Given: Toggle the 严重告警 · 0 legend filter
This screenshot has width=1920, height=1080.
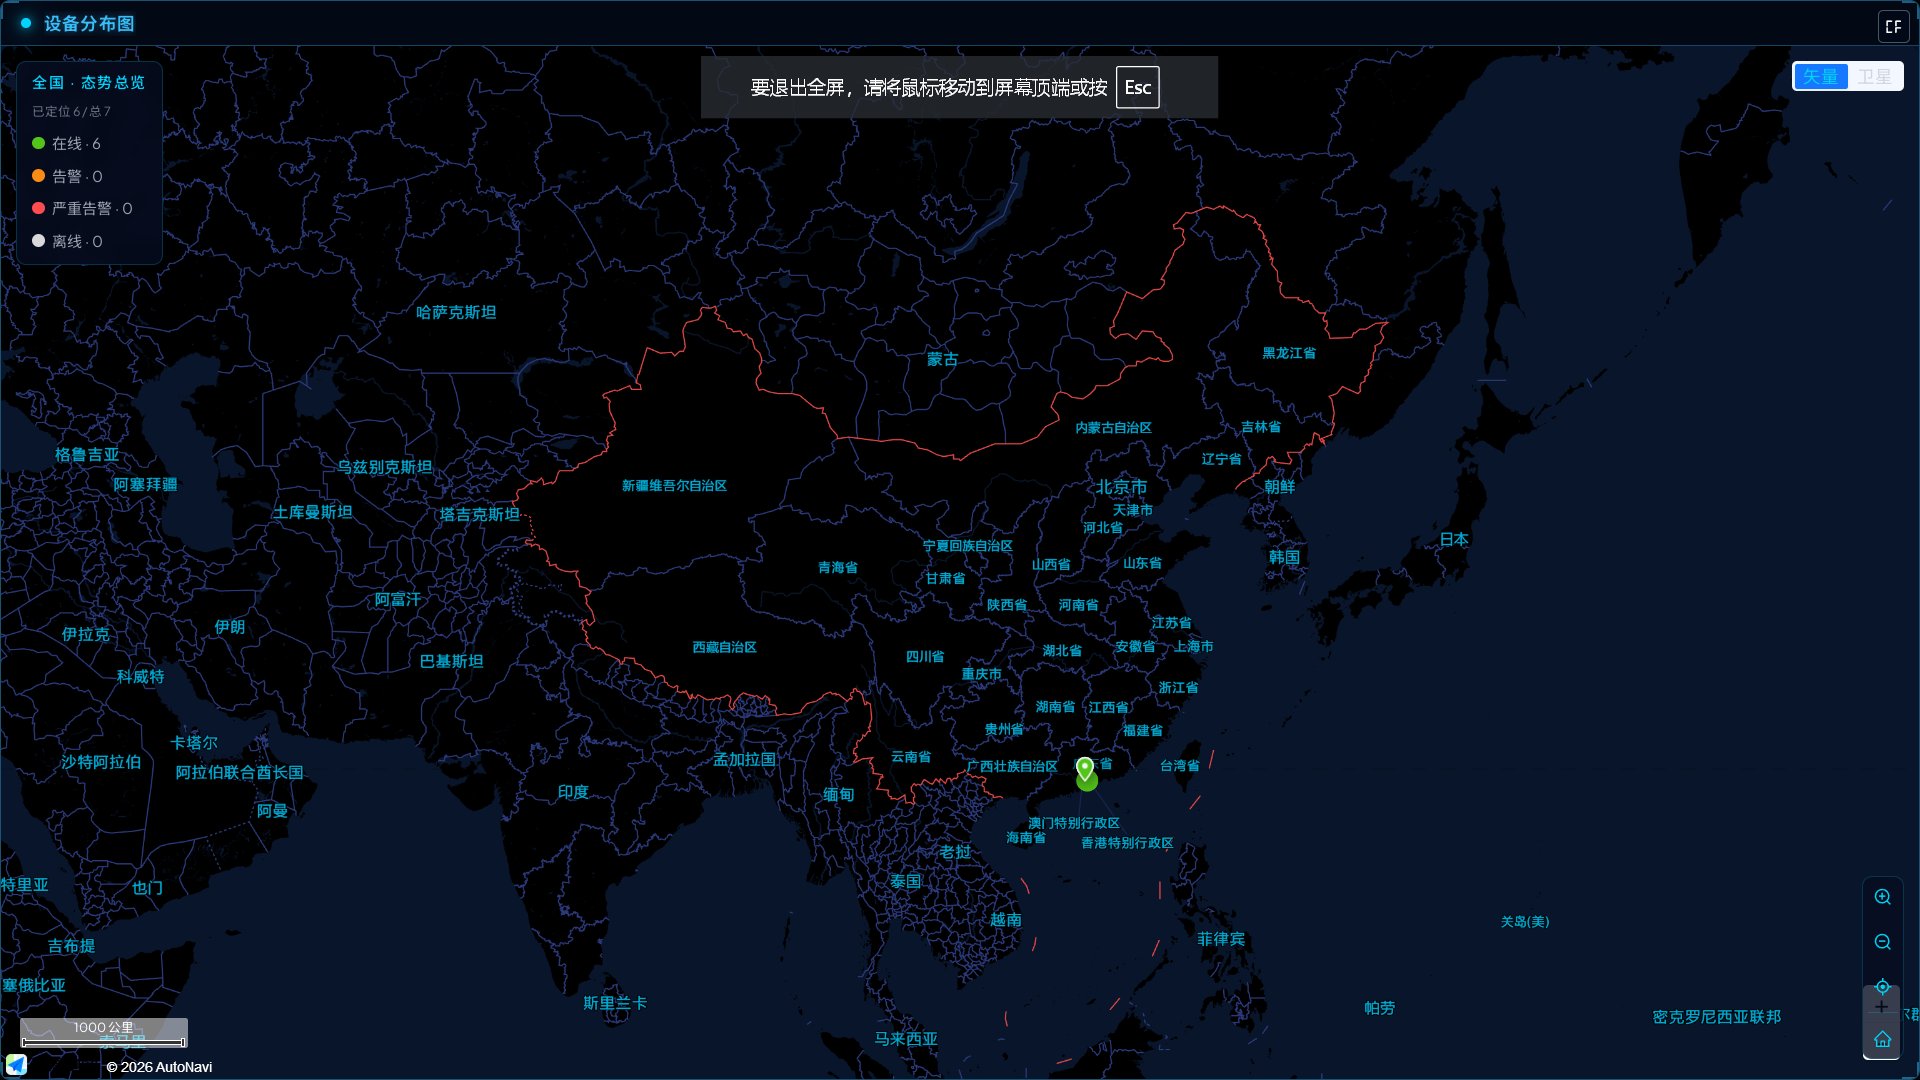Looking at the screenshot, I should [x=82, y=209].
